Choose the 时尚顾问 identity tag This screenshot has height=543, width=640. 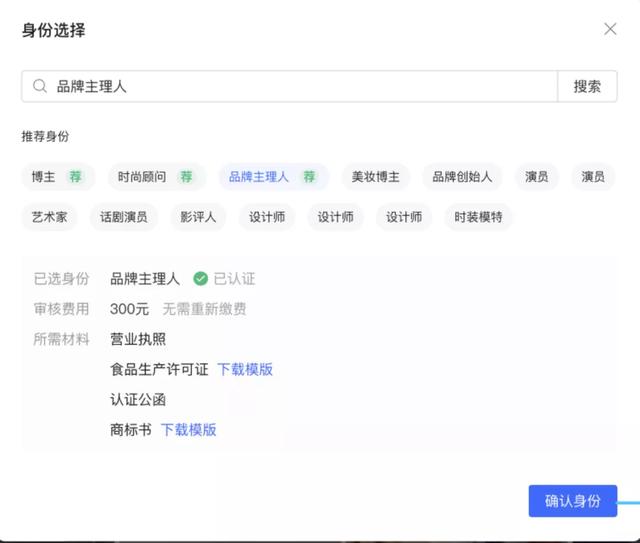[142, 177]
